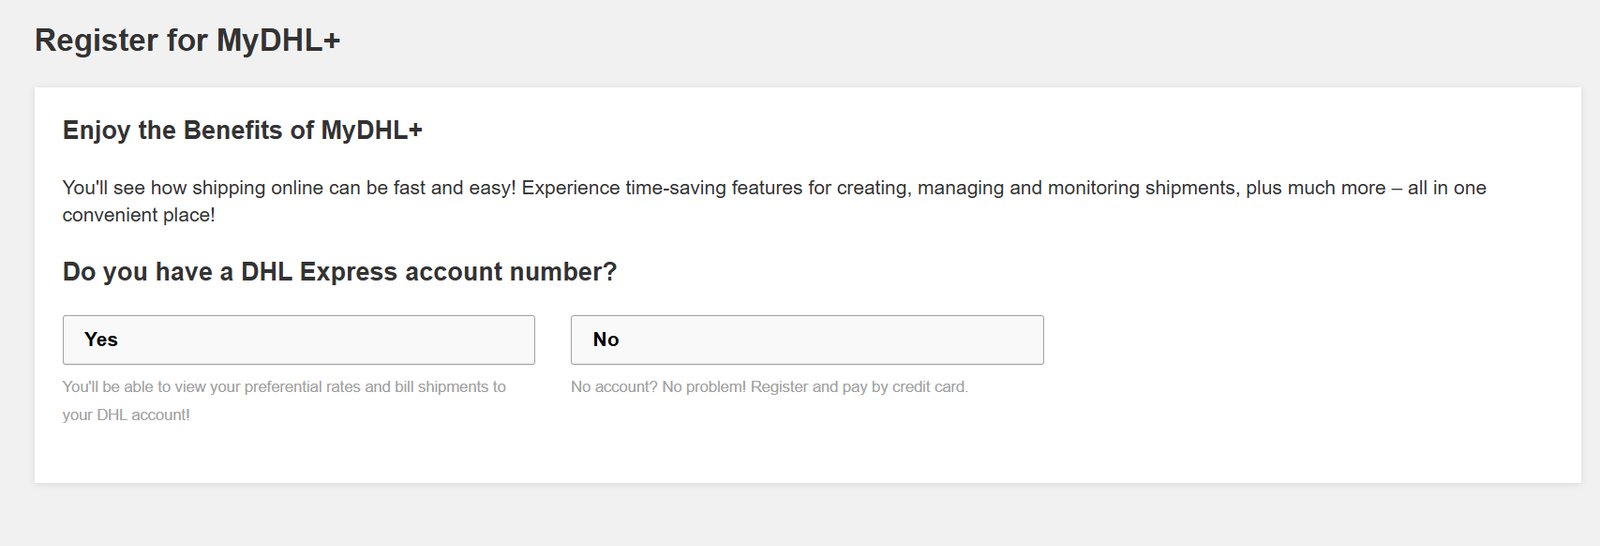This screenshot has width=1600, height=546.
Task: Click the bold 'No' label text
Action: pos(606,340)
